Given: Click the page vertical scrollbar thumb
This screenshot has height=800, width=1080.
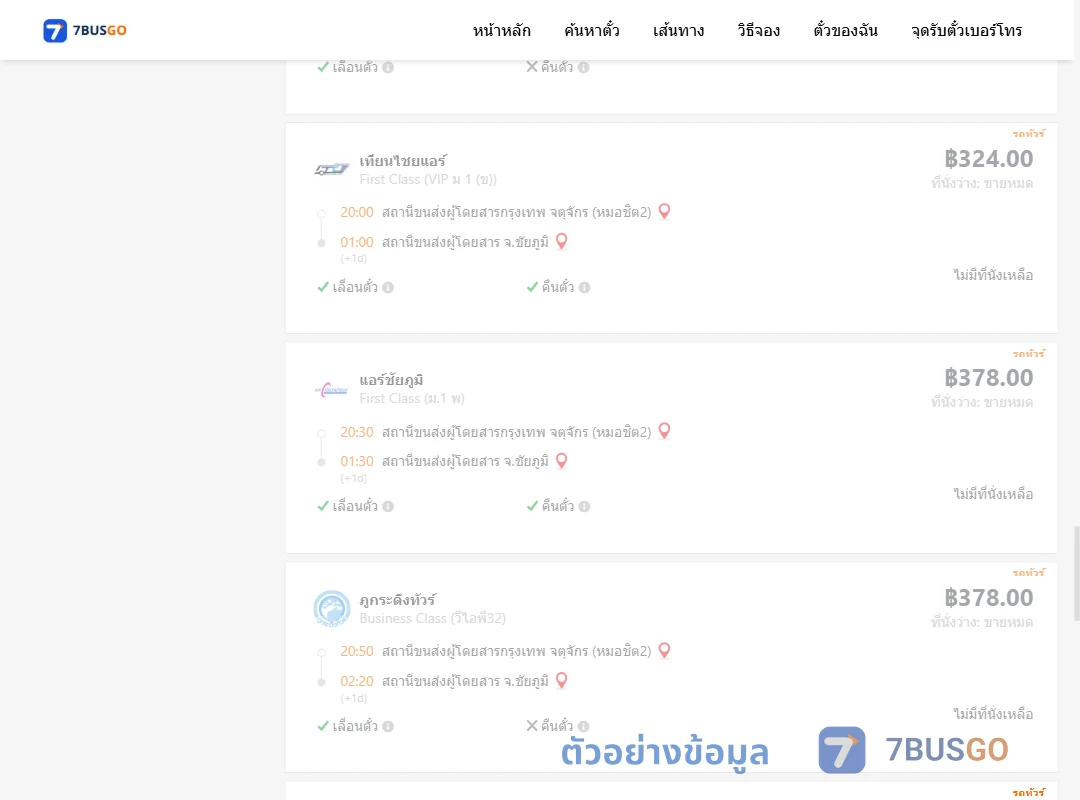Looking at the screenshot, I should click(x=1077, y=573).
